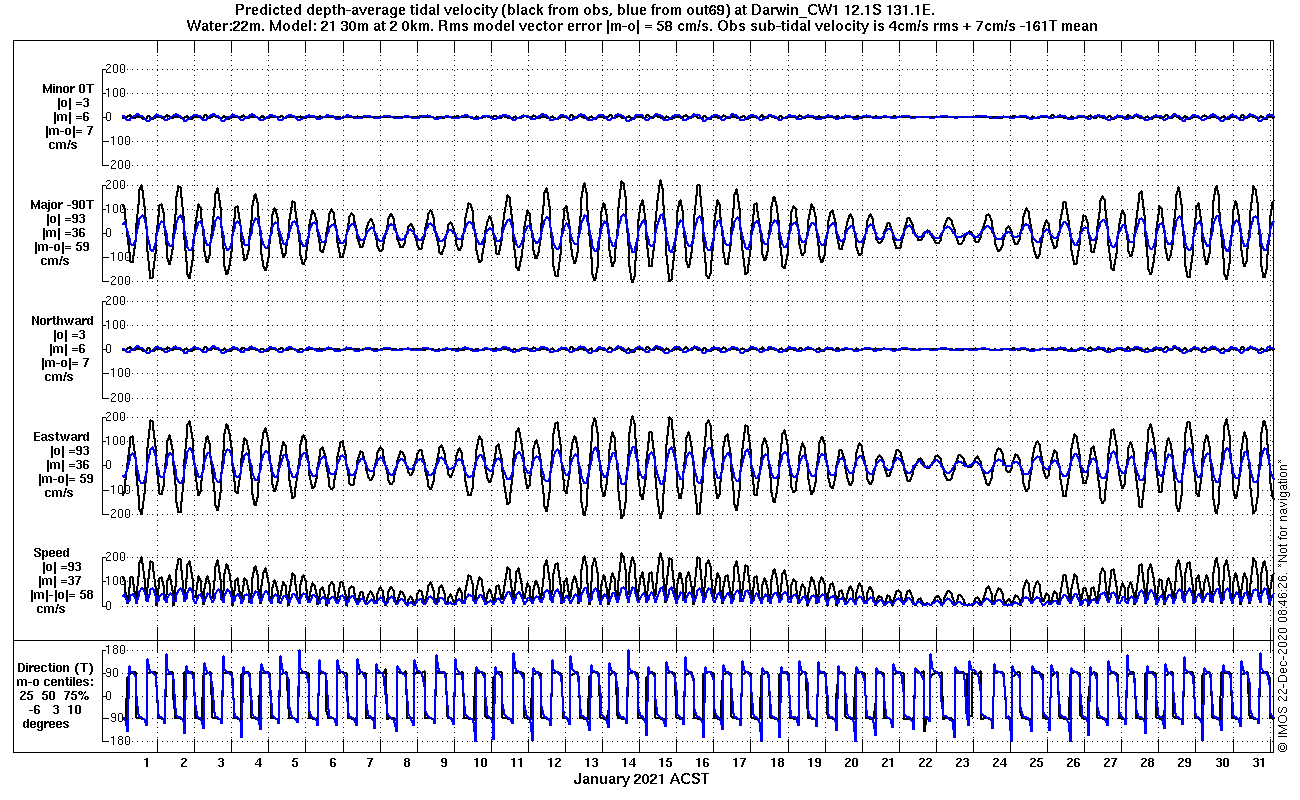Viewport: 1300px width, 800px height.
Task: Click day 21 on the date axis
Action: [x=888, y=762]
